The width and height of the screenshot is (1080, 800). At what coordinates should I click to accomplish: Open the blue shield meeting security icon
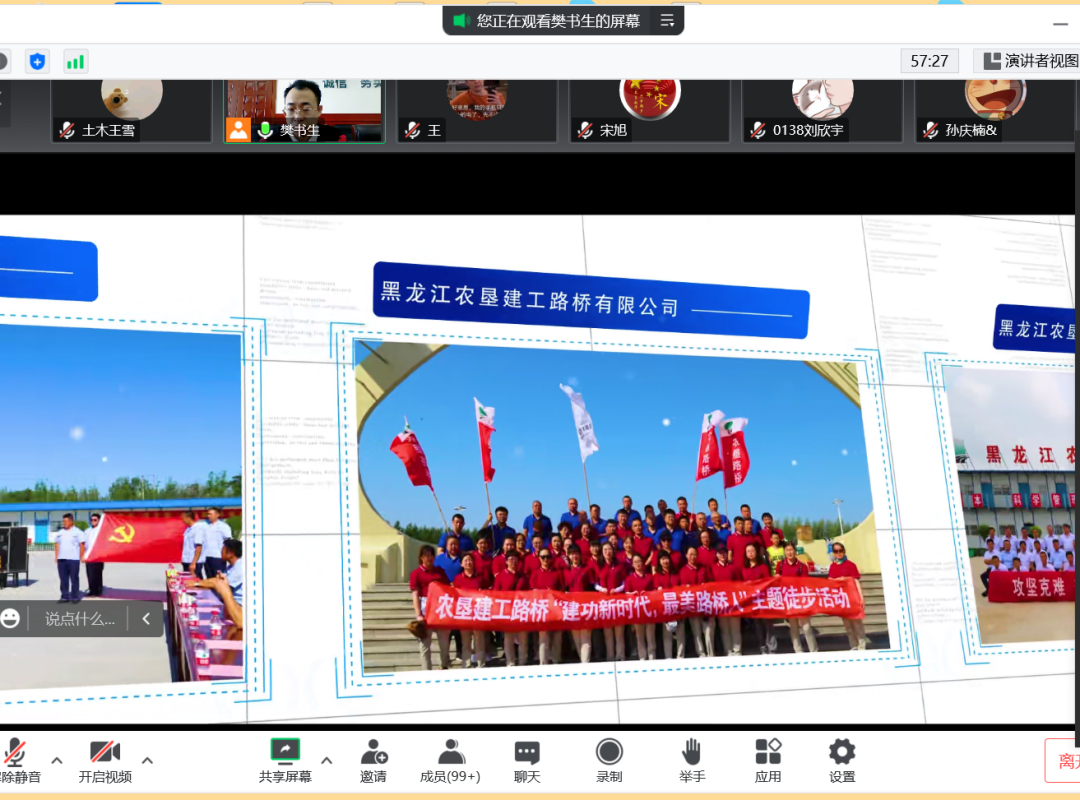37,61
